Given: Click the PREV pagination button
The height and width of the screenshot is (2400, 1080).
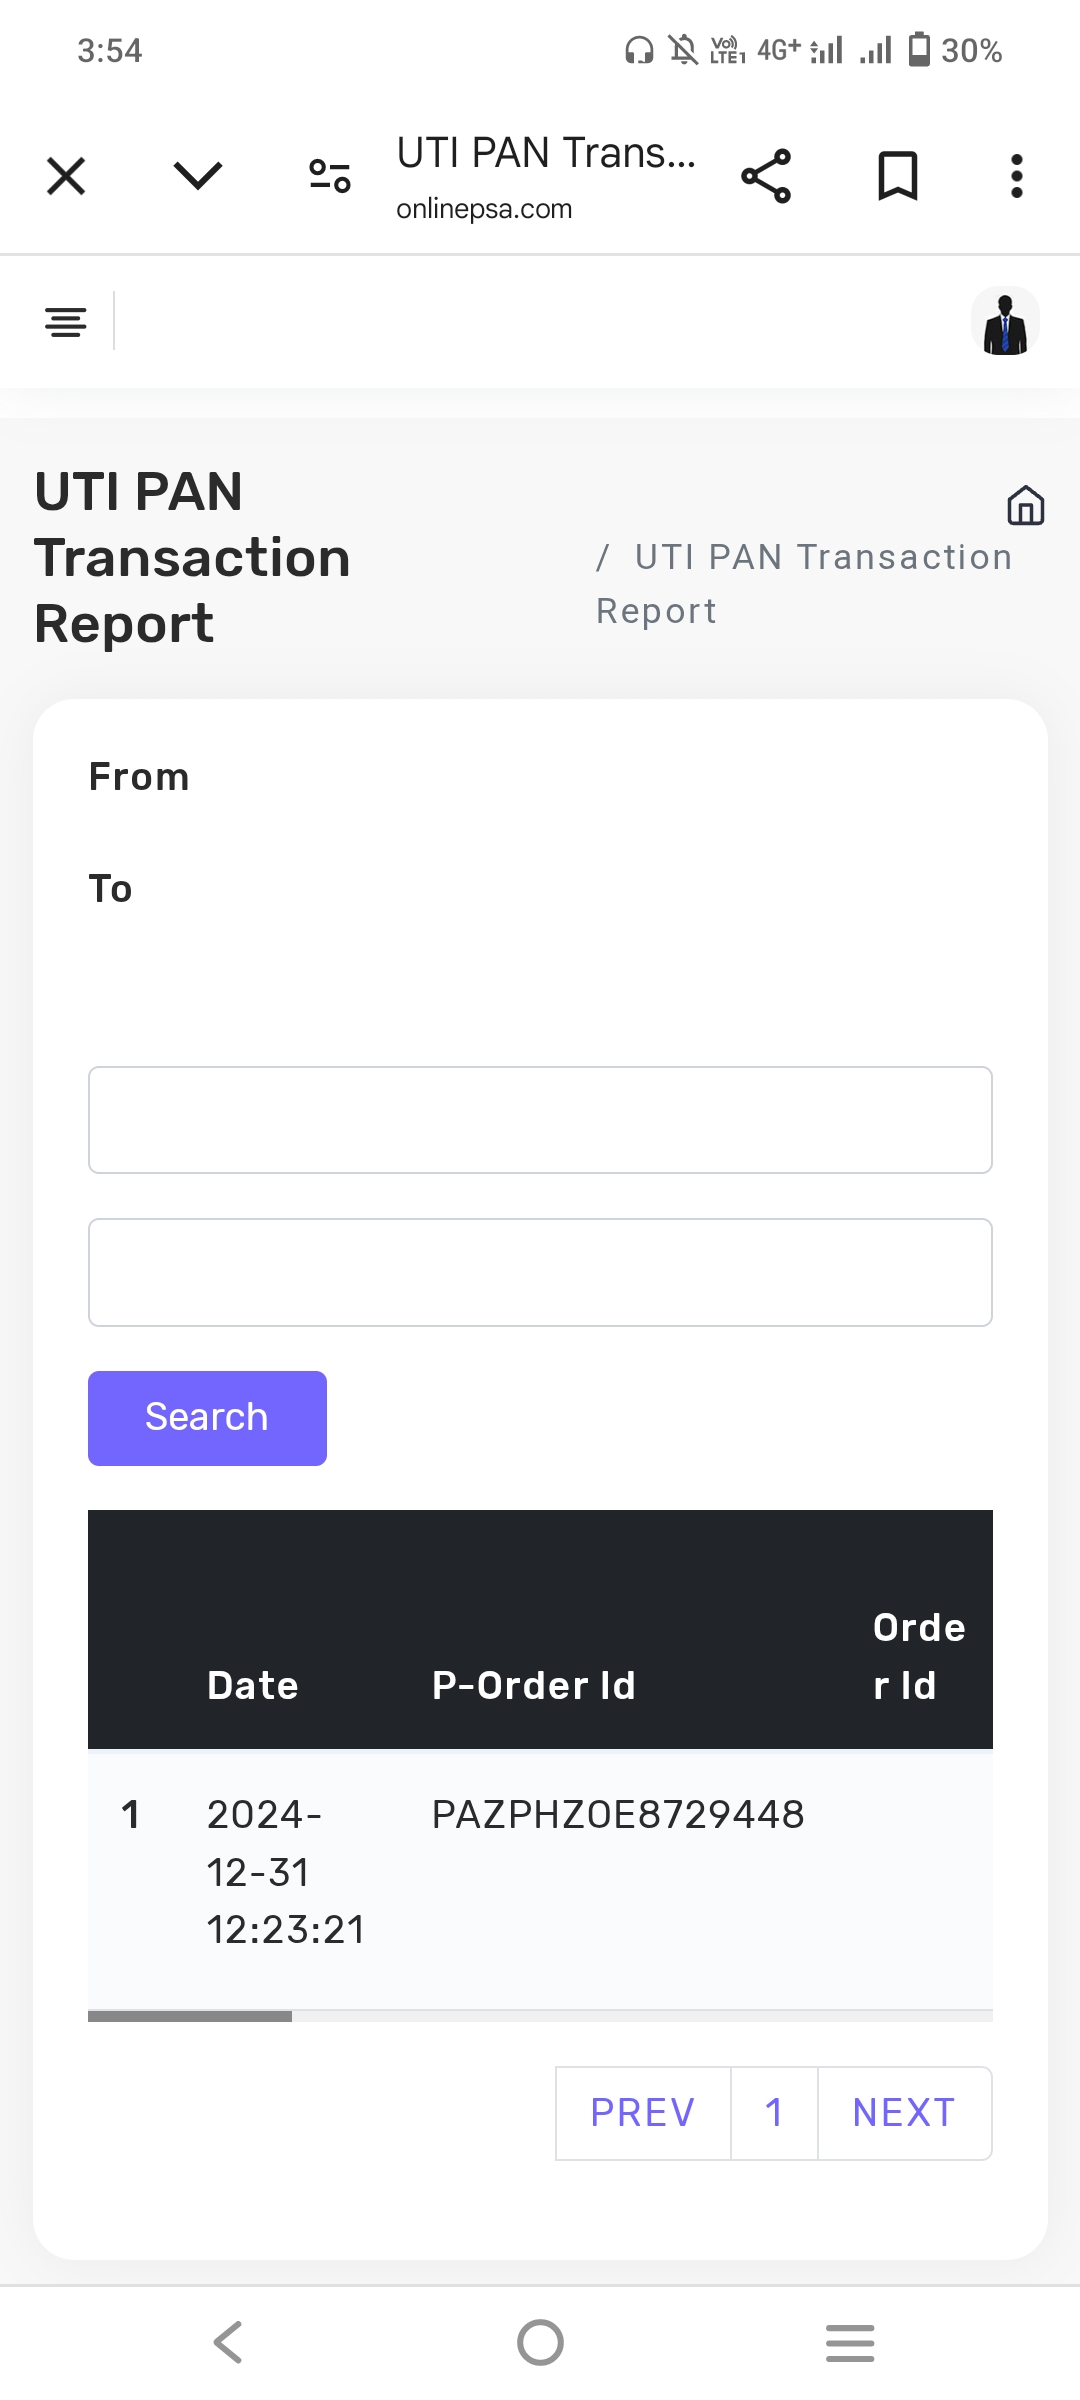Looking at the screenshot, I should [643, 2113].
